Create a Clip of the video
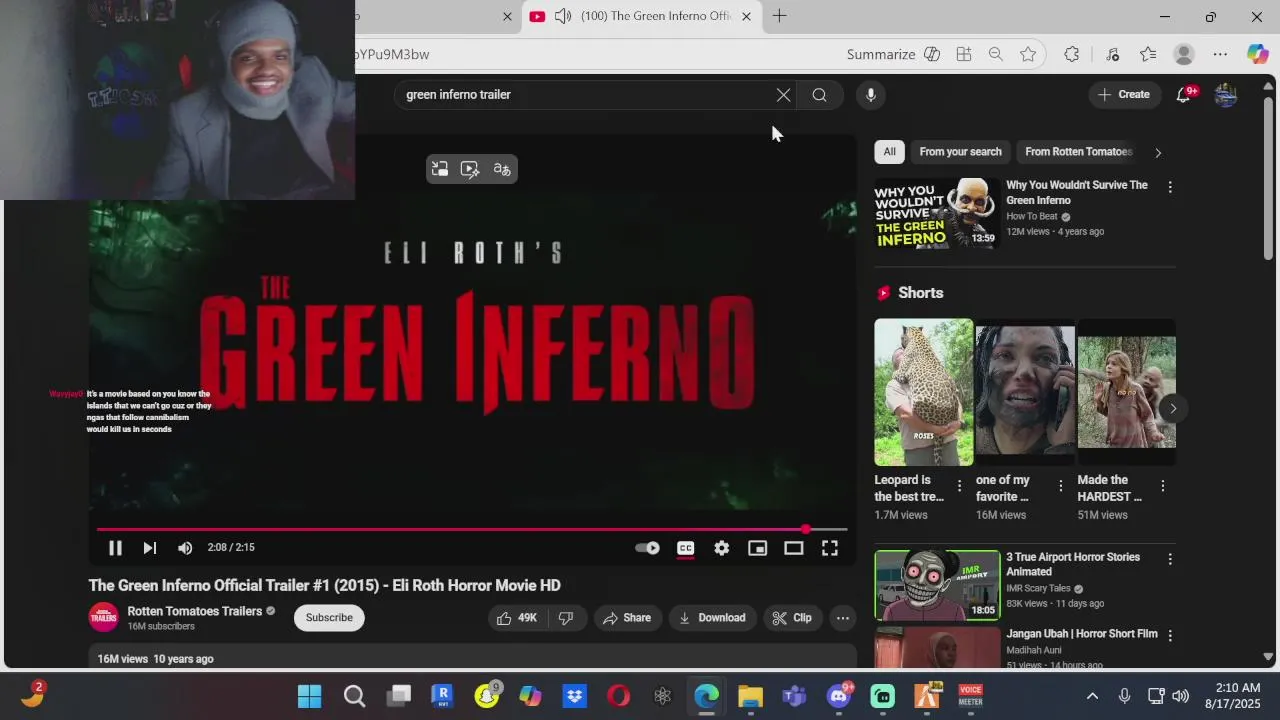 (792, 618)
